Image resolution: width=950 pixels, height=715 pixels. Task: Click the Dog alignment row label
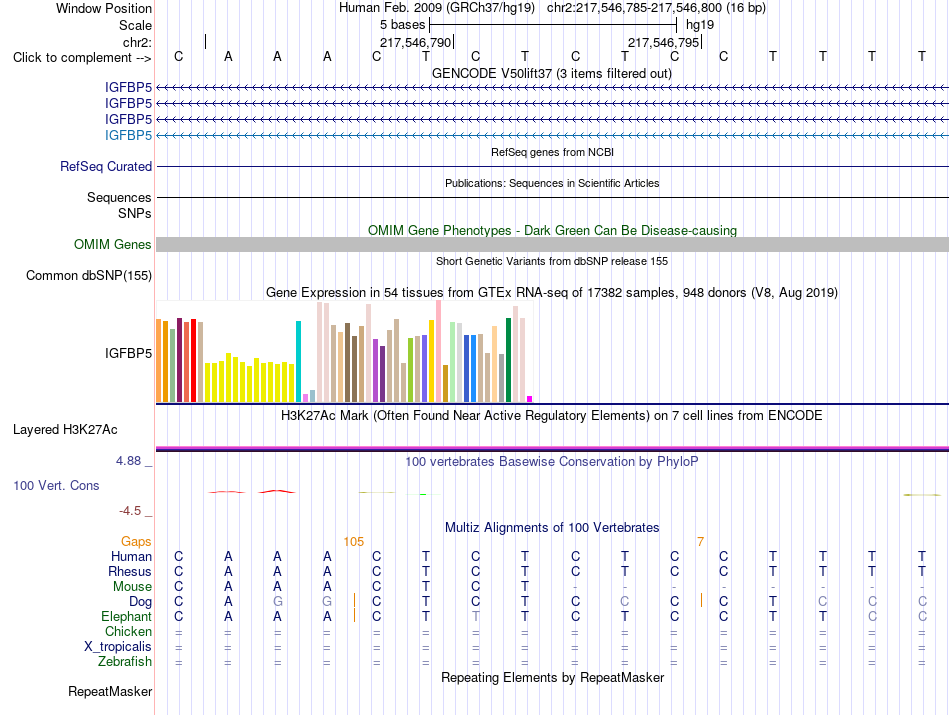pyautogui.click(x=141, y=602)
